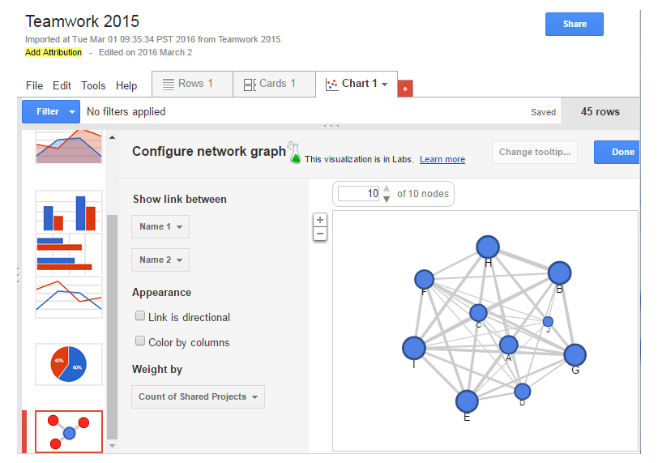
Task: Select the line chart type icon
Action: (69, 297)
